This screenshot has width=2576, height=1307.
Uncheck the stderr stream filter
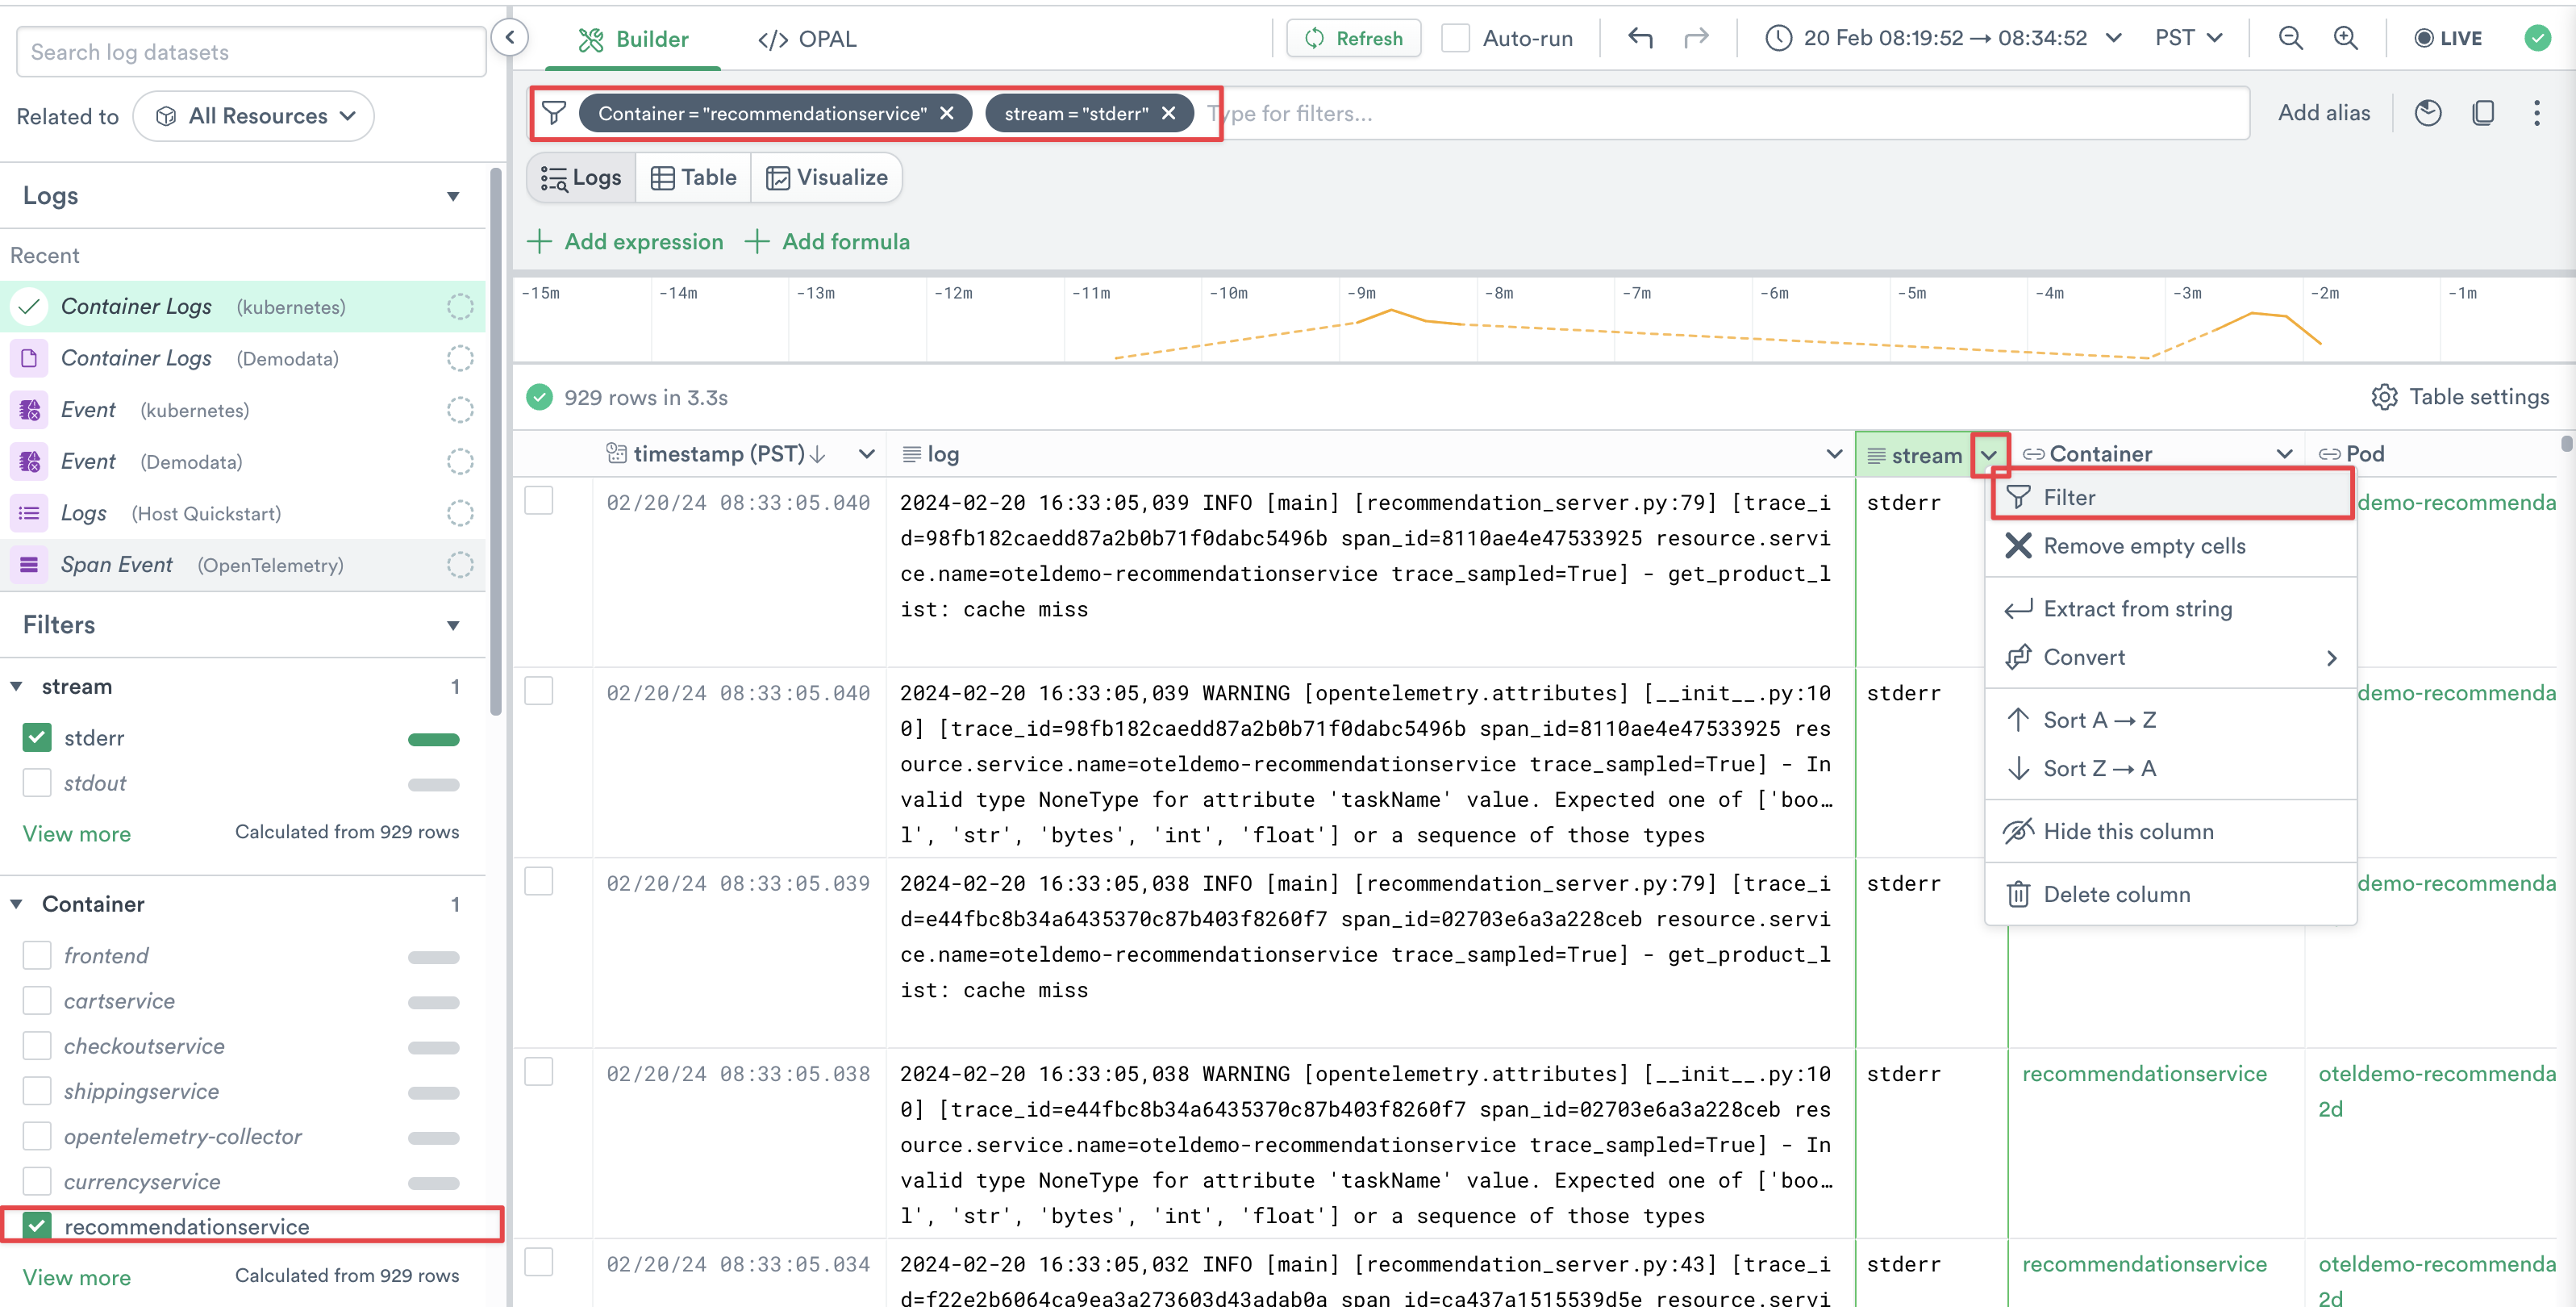pyautogui.click(x=37, y=738)
